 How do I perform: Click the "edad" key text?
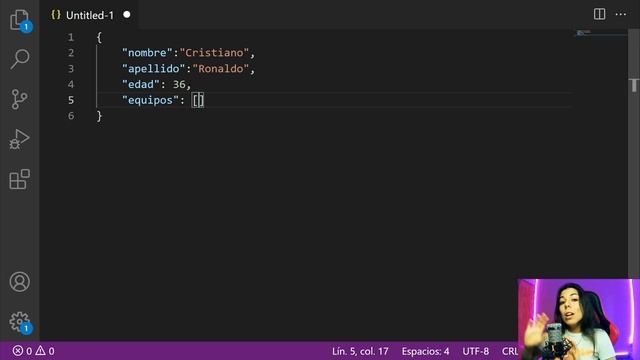pos(141,84)
